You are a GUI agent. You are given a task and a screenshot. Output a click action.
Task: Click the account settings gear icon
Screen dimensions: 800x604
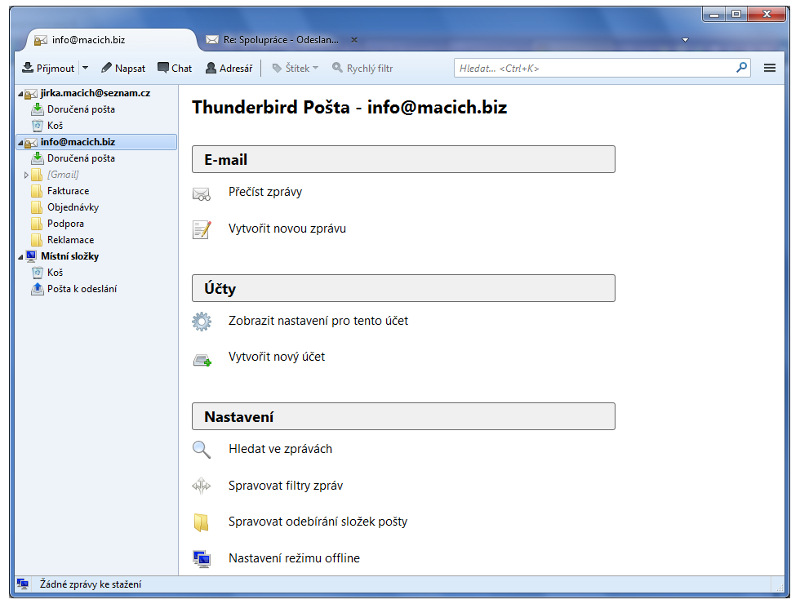pos(202,321)
